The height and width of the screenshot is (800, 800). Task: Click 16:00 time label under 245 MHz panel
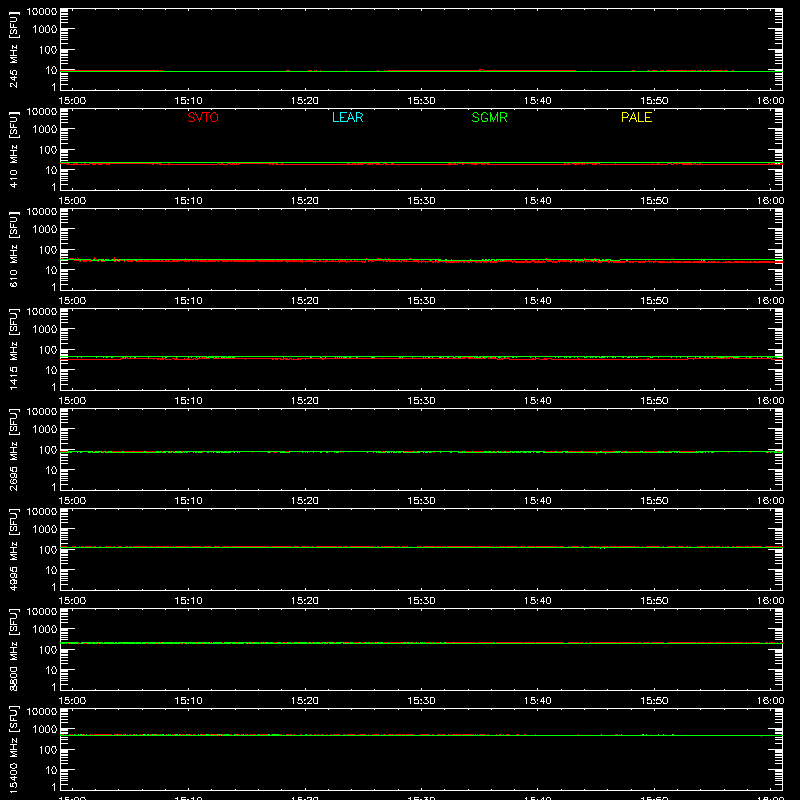pos(770,101)
